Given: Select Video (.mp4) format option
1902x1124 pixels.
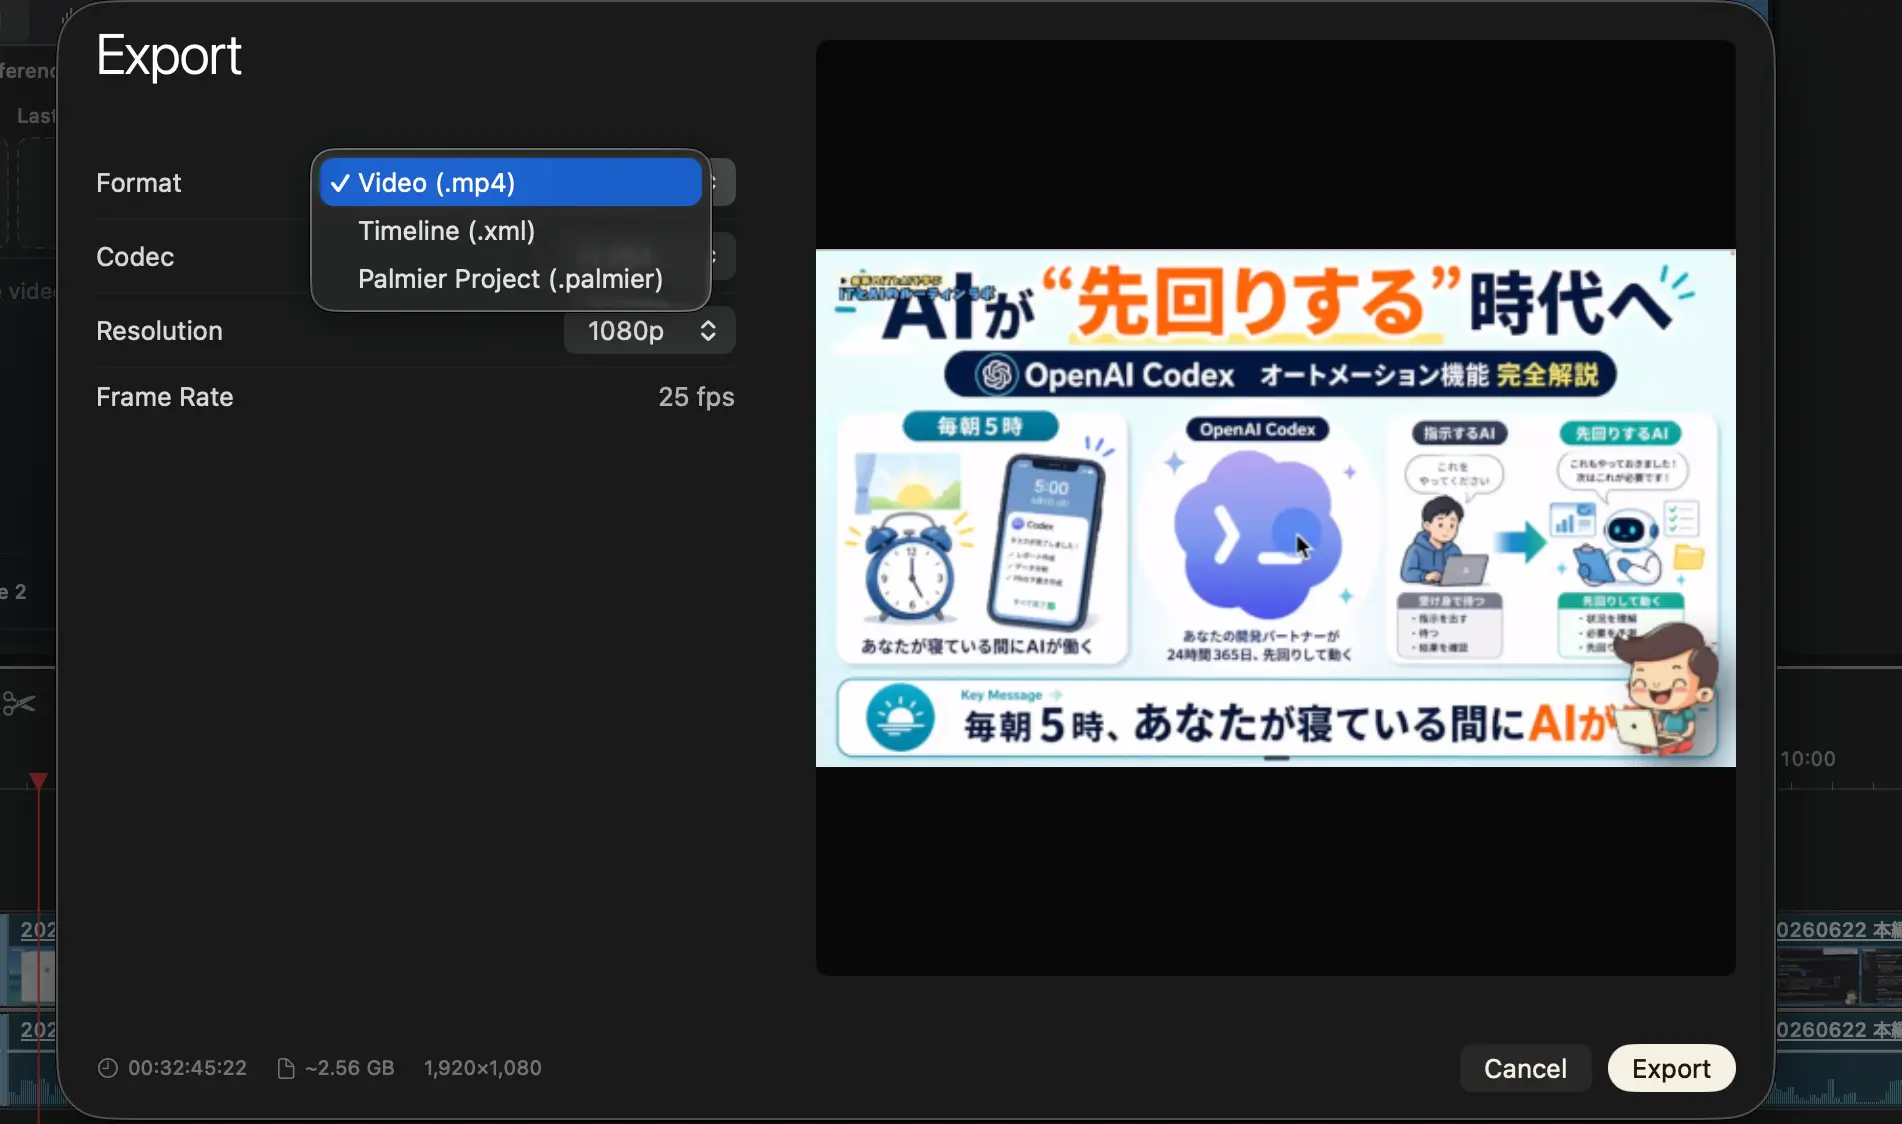Looking at the screenshot, I should coord(510,182).
